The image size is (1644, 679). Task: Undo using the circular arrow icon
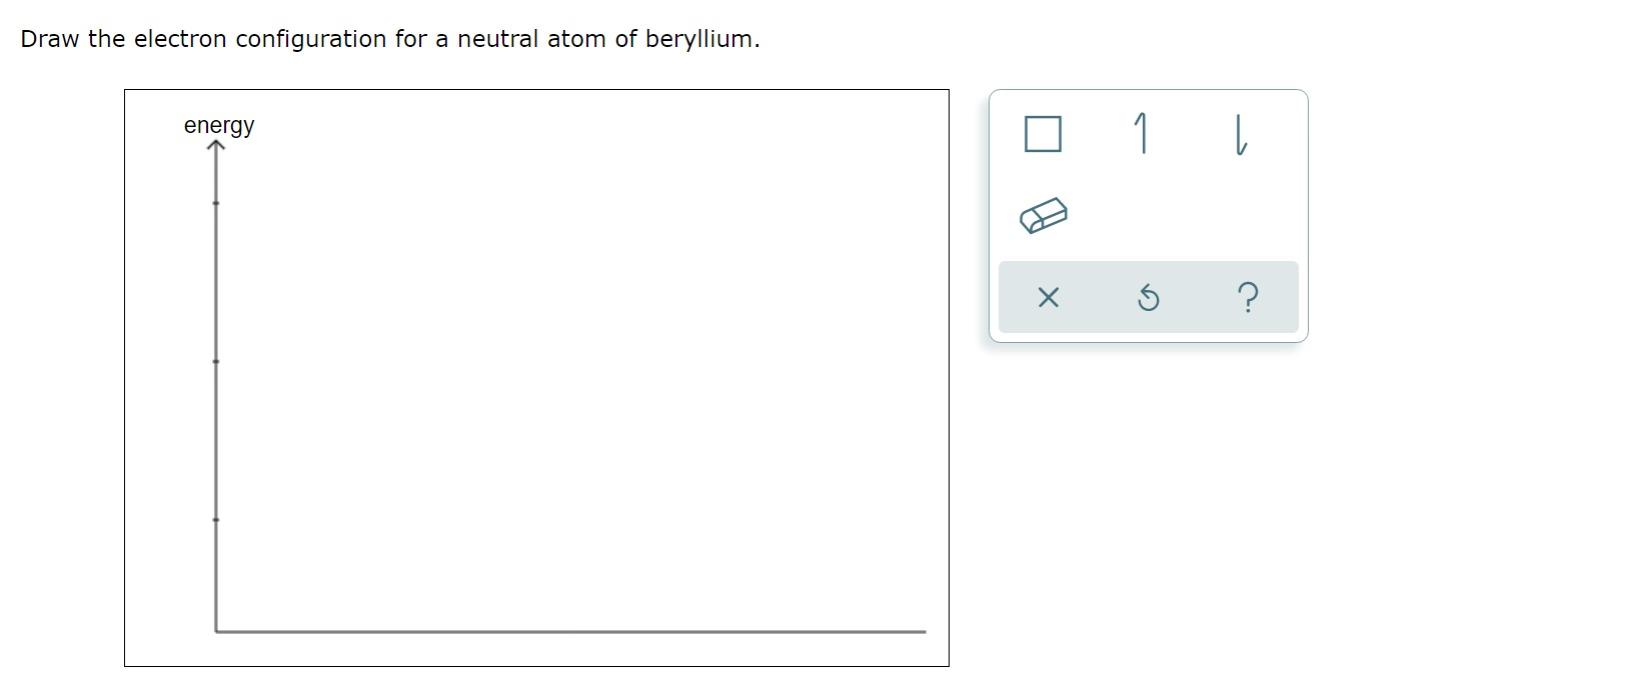pyautogui.click(x=1149, y=297)
